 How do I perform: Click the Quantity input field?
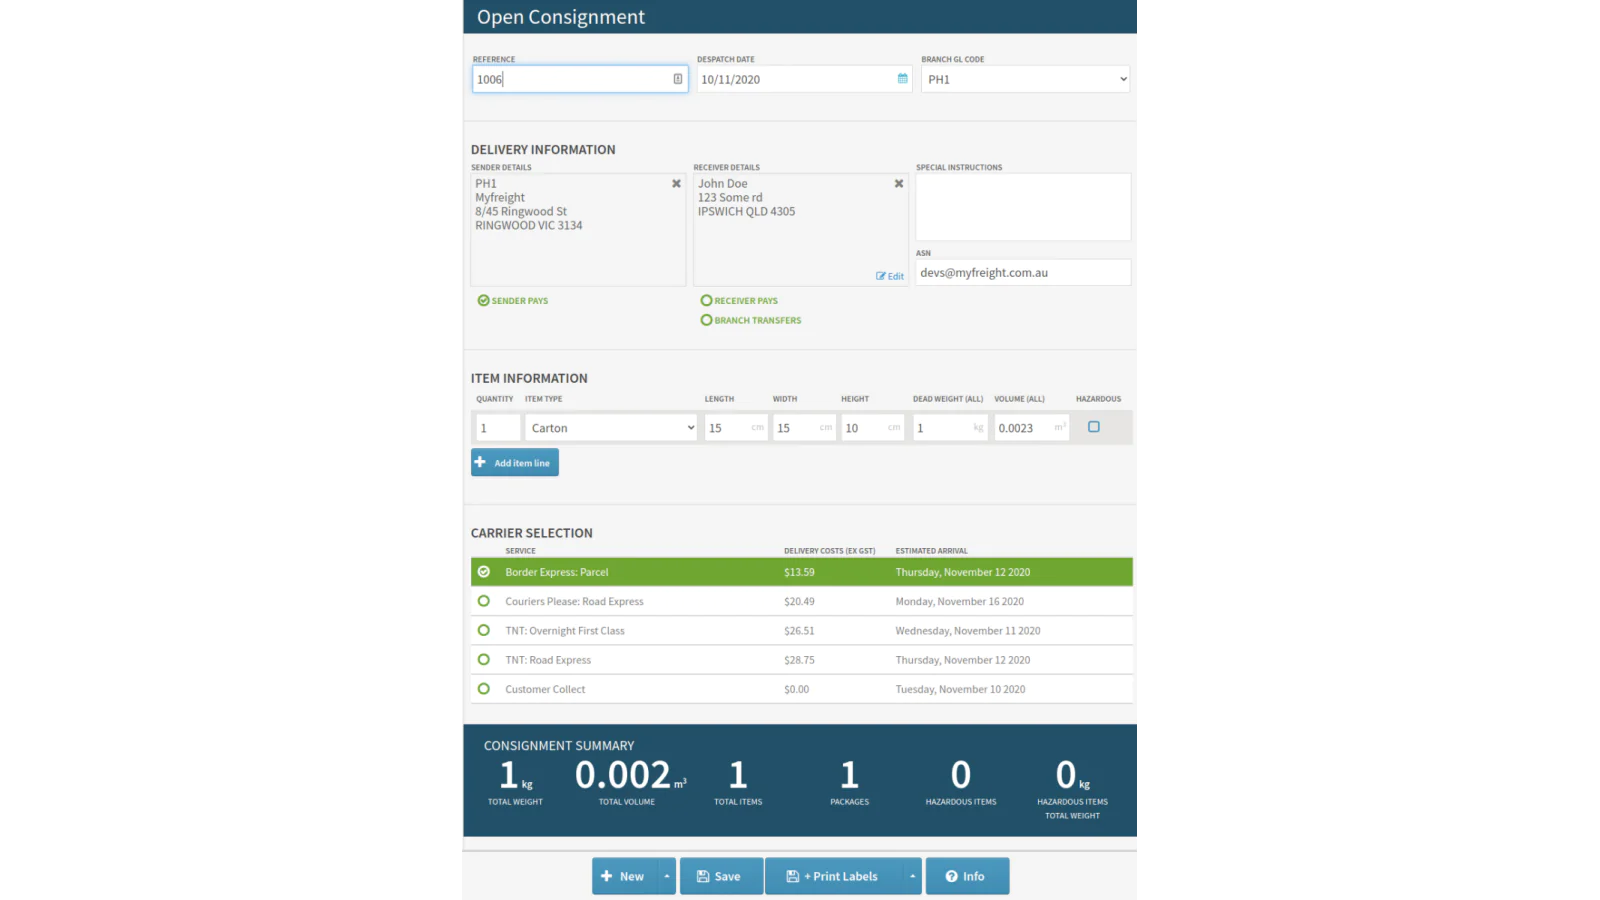coord(498,428)
